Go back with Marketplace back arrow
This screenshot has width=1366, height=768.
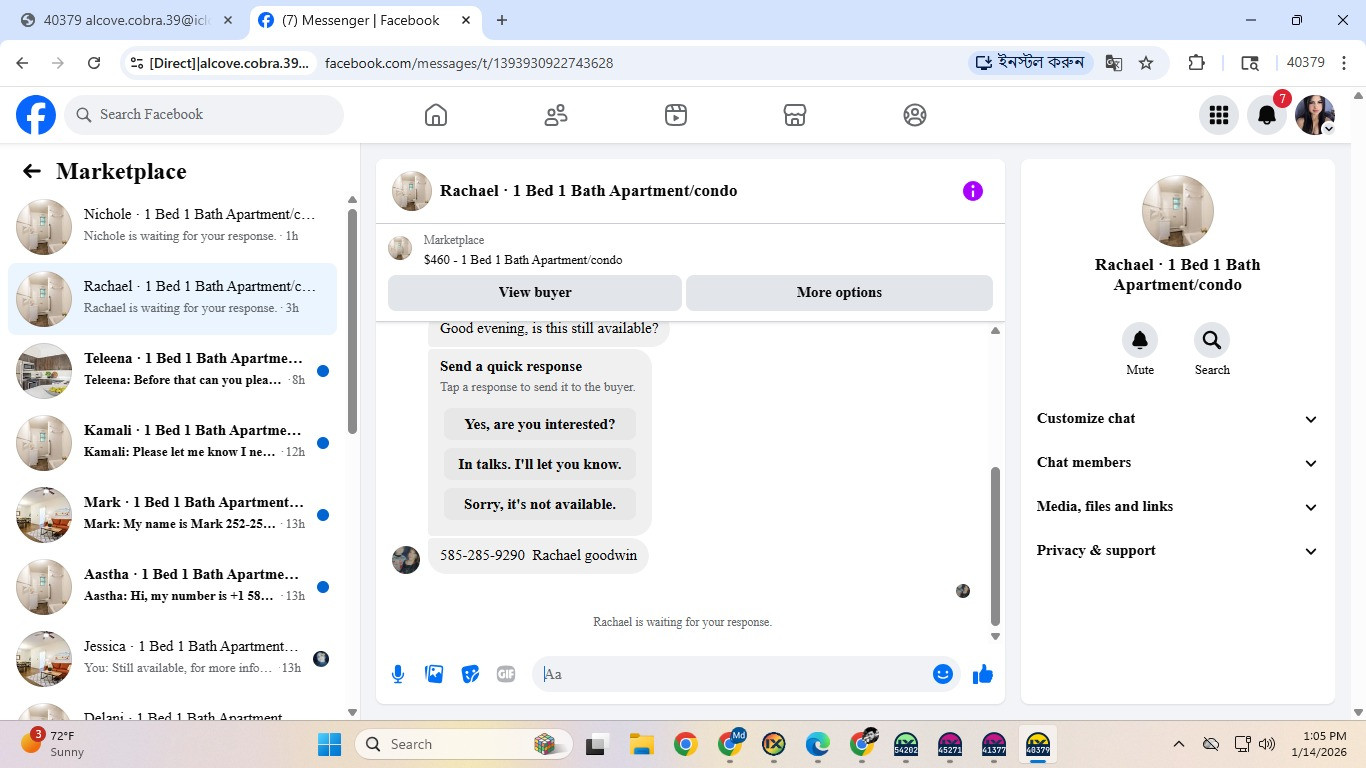(x=32, y=171)
